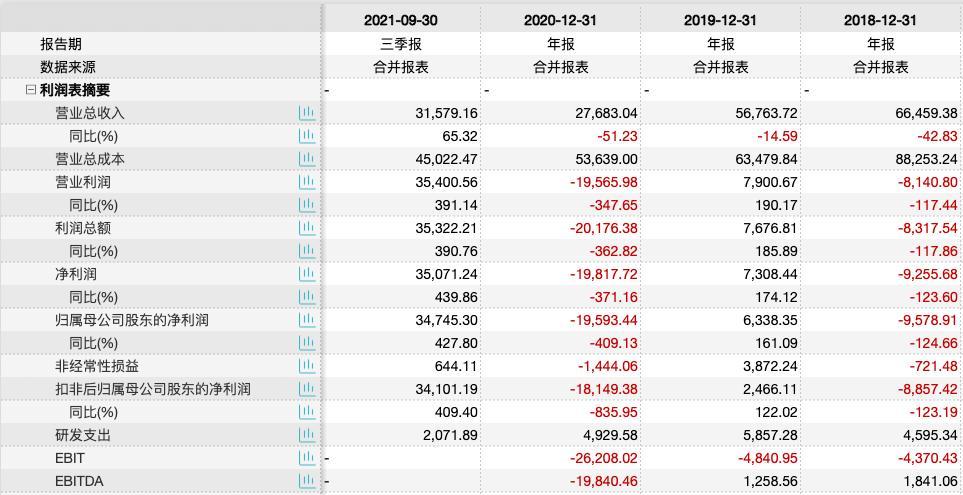Click the 数据来源 row label
This screenshot has height=495, width=963.
[68, 67]
